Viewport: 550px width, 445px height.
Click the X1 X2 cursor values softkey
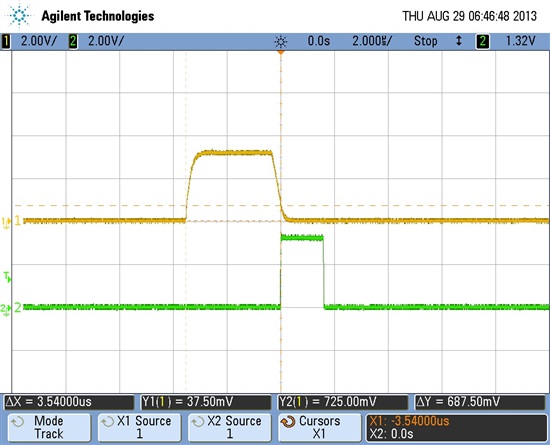pos(456,427)
